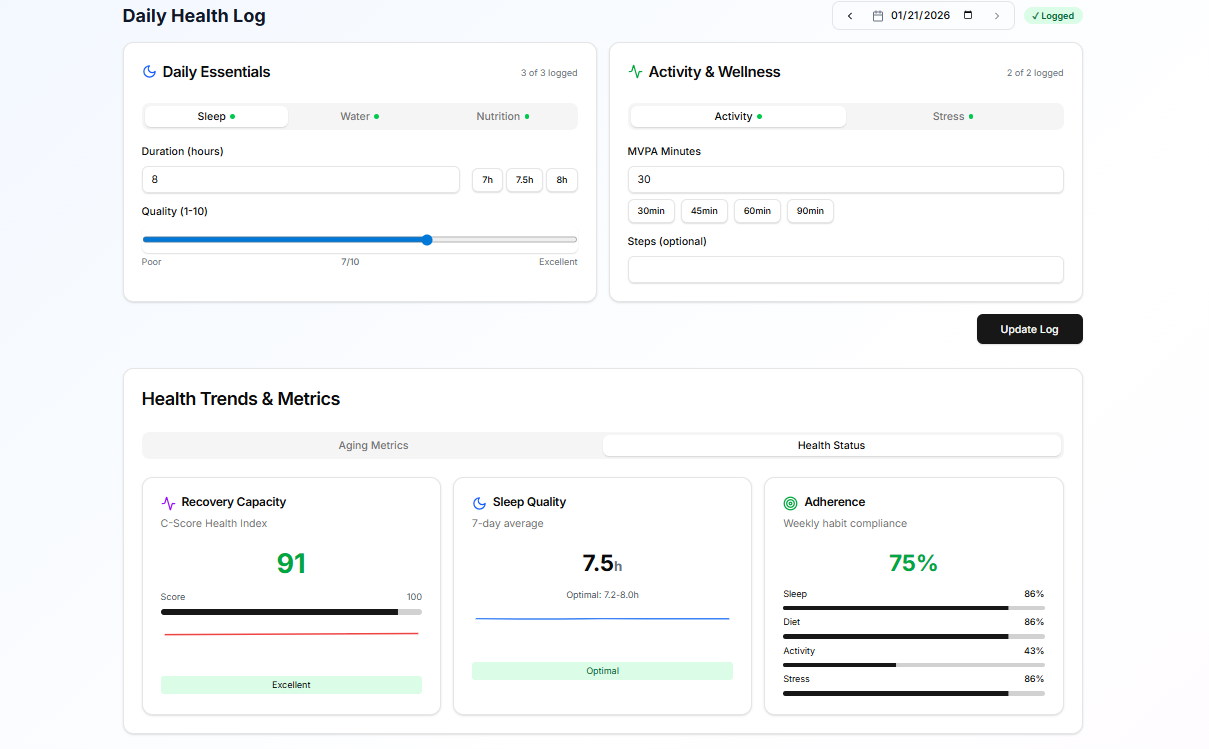Pick the 60min MVPA preset
Viewport: 1209px width, 749px height.
757,211
